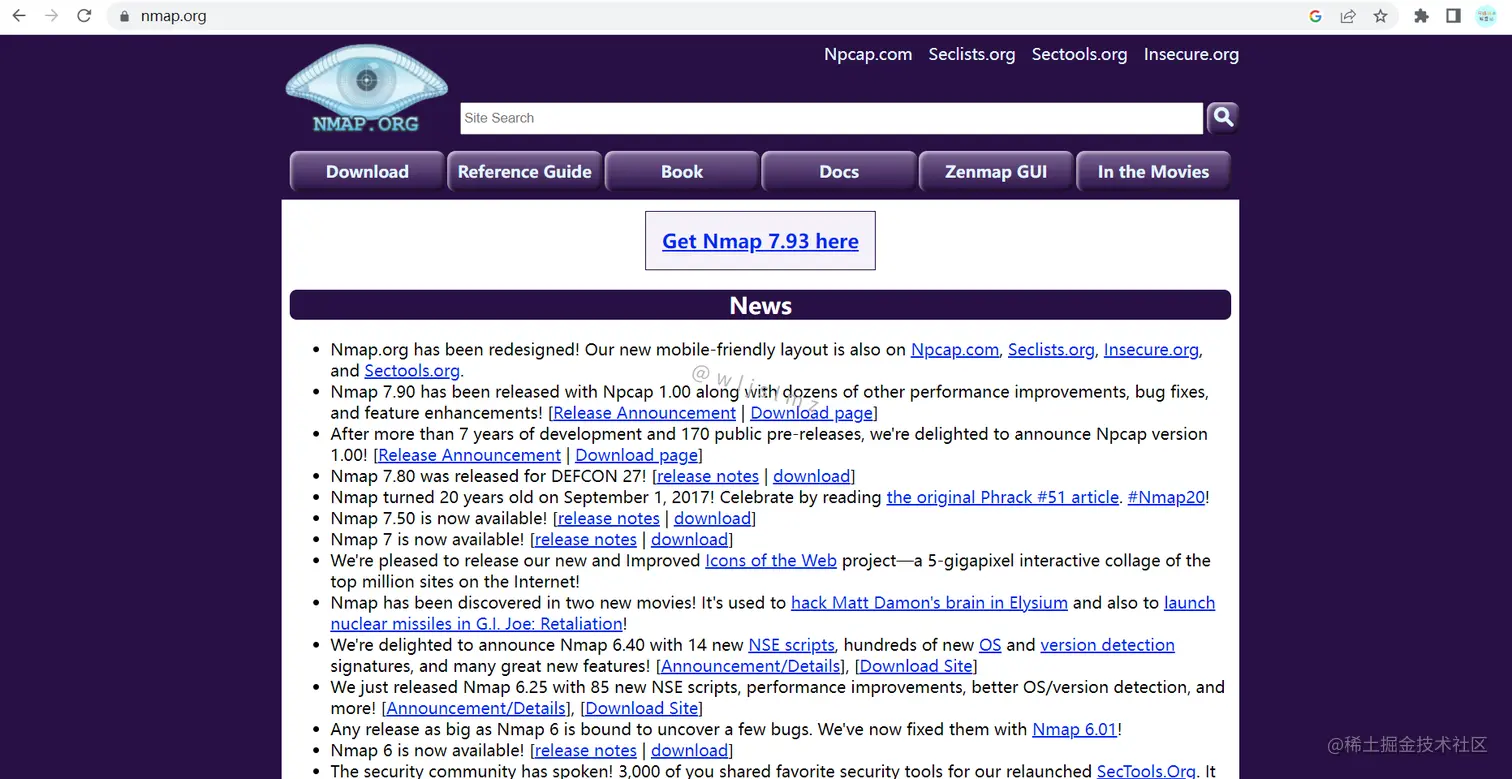Open the profile avatar menu
This screenshot has height=779, width=1512.
[x=1486, y=16]
